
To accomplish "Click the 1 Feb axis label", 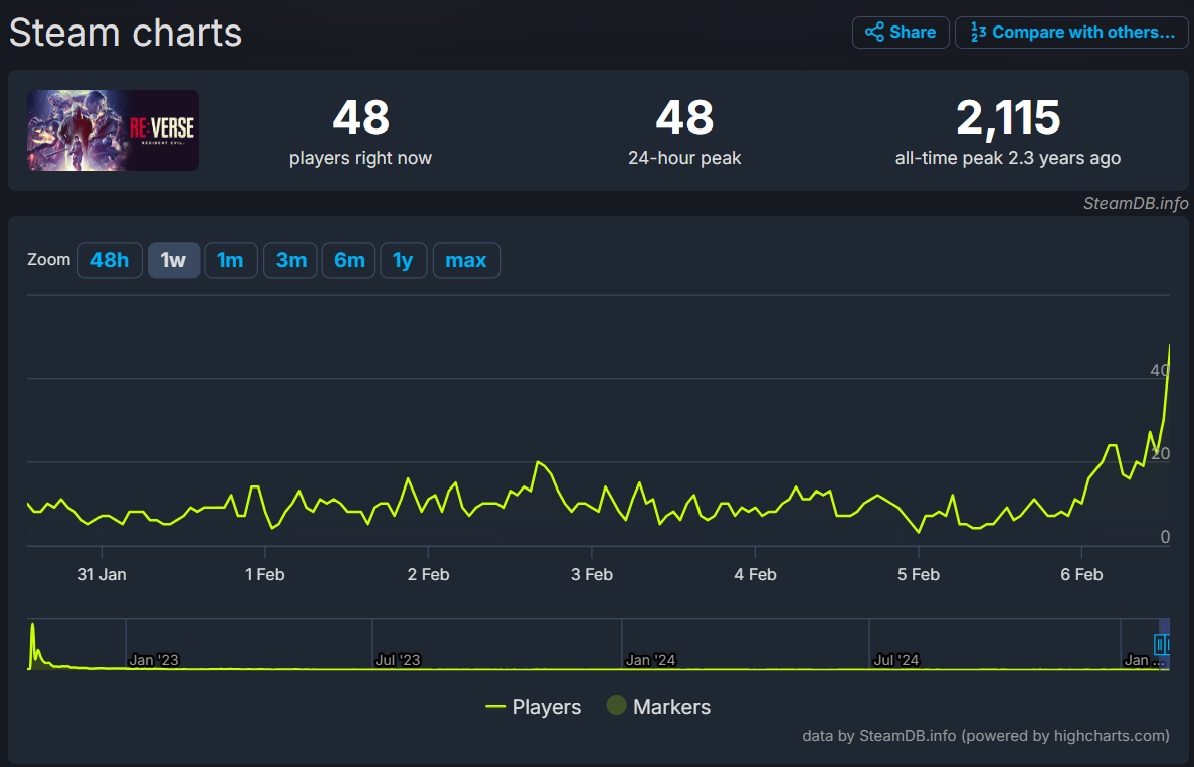I will click(265, 574).
